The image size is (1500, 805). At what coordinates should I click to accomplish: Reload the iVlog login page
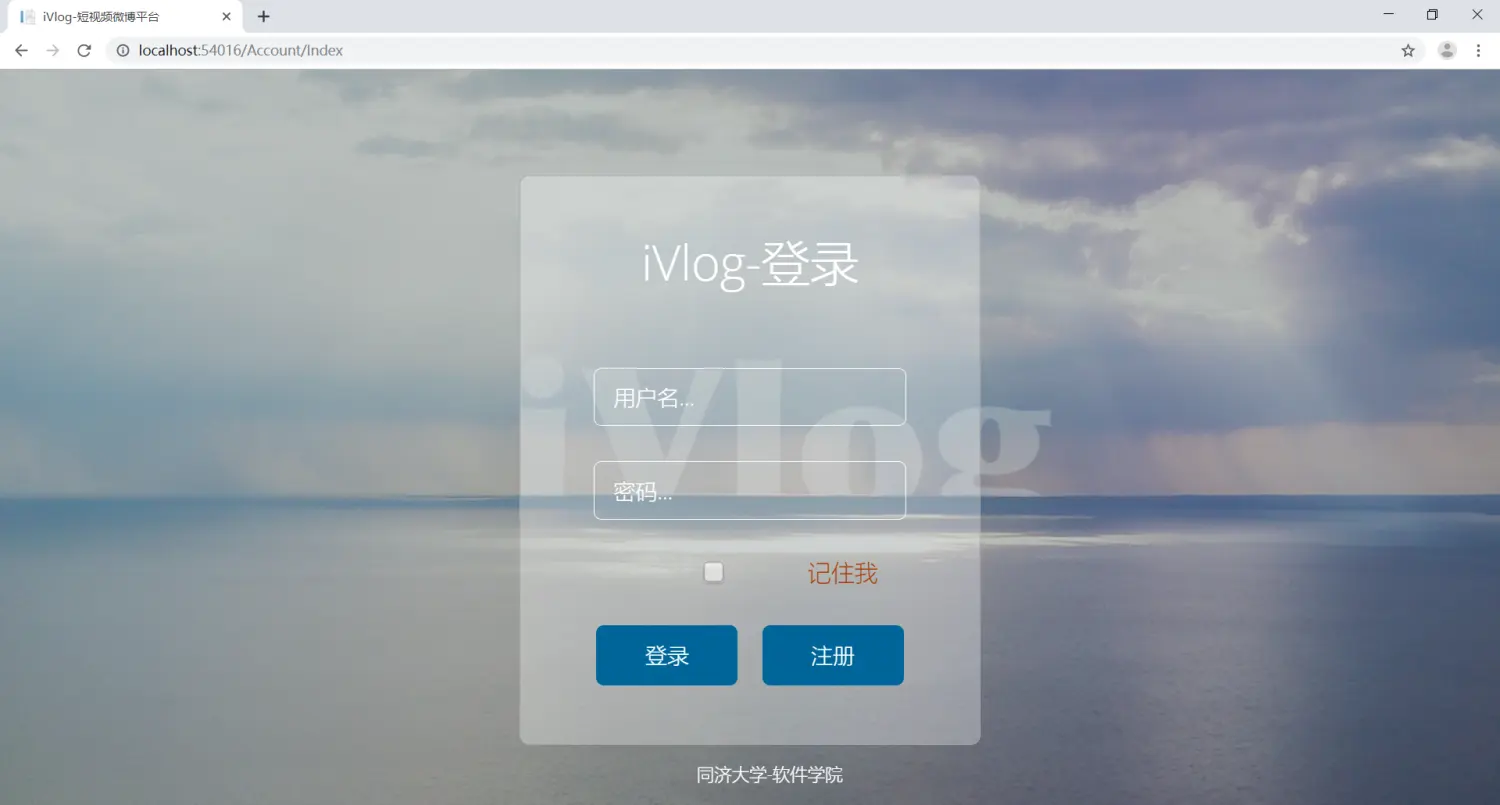[84, 51]
